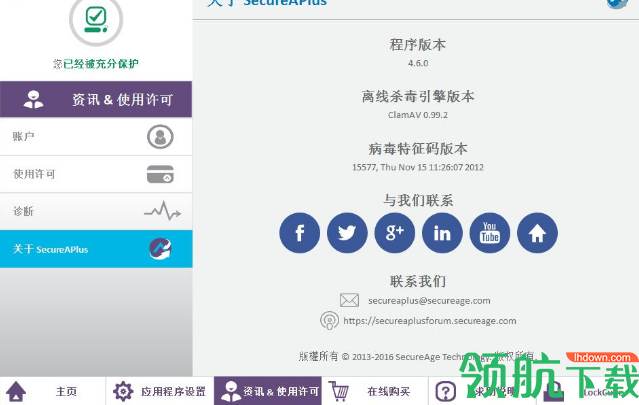Click the protection status checkmark icon
Viewport: 639px width, 405px height.
(96, 20)
